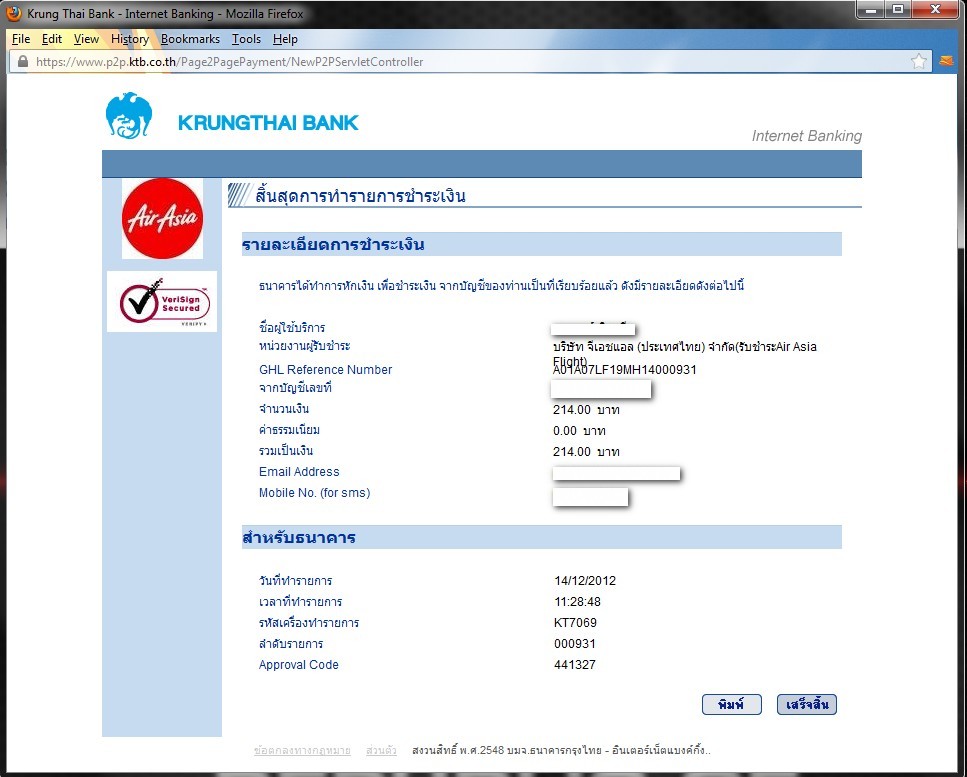
Task: Click the GHL Reference Number value A01A07LF19MH14000931
Action: 625,369
